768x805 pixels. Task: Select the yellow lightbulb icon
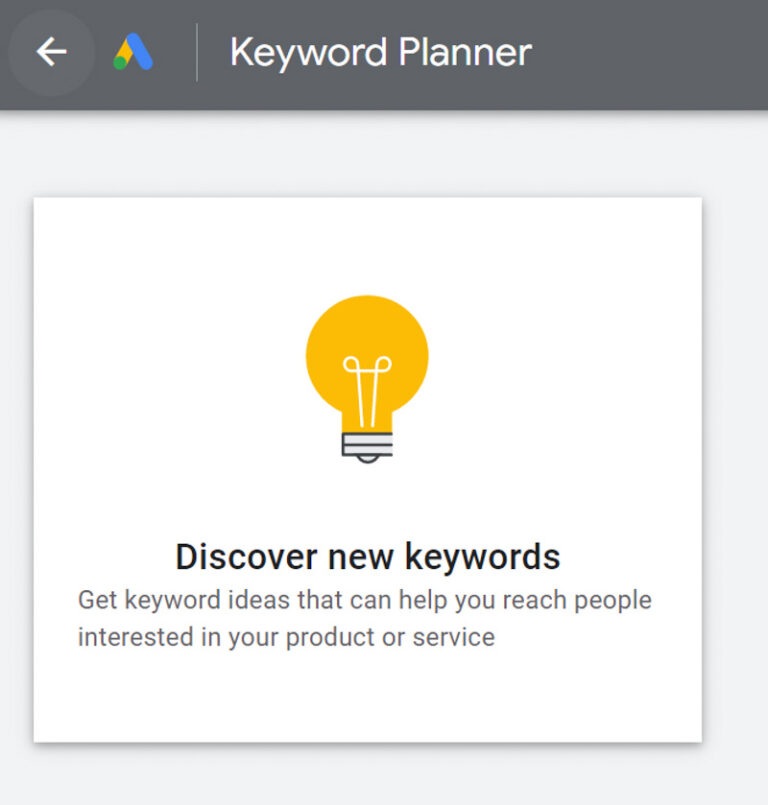click(367, 379)
